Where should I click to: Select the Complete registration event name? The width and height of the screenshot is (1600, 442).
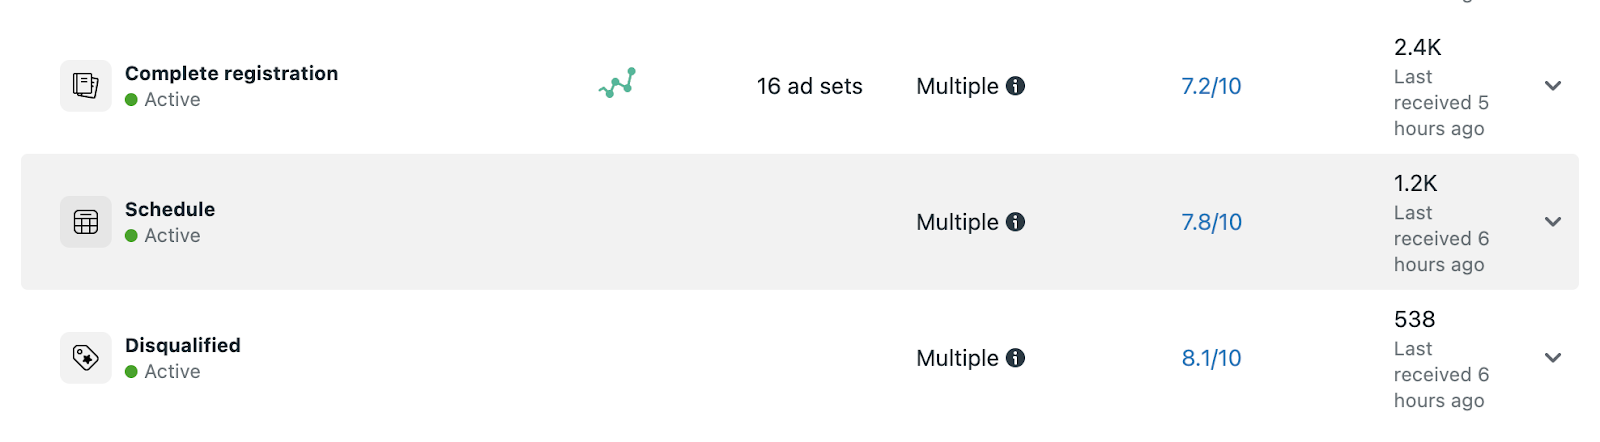point(231,73)
